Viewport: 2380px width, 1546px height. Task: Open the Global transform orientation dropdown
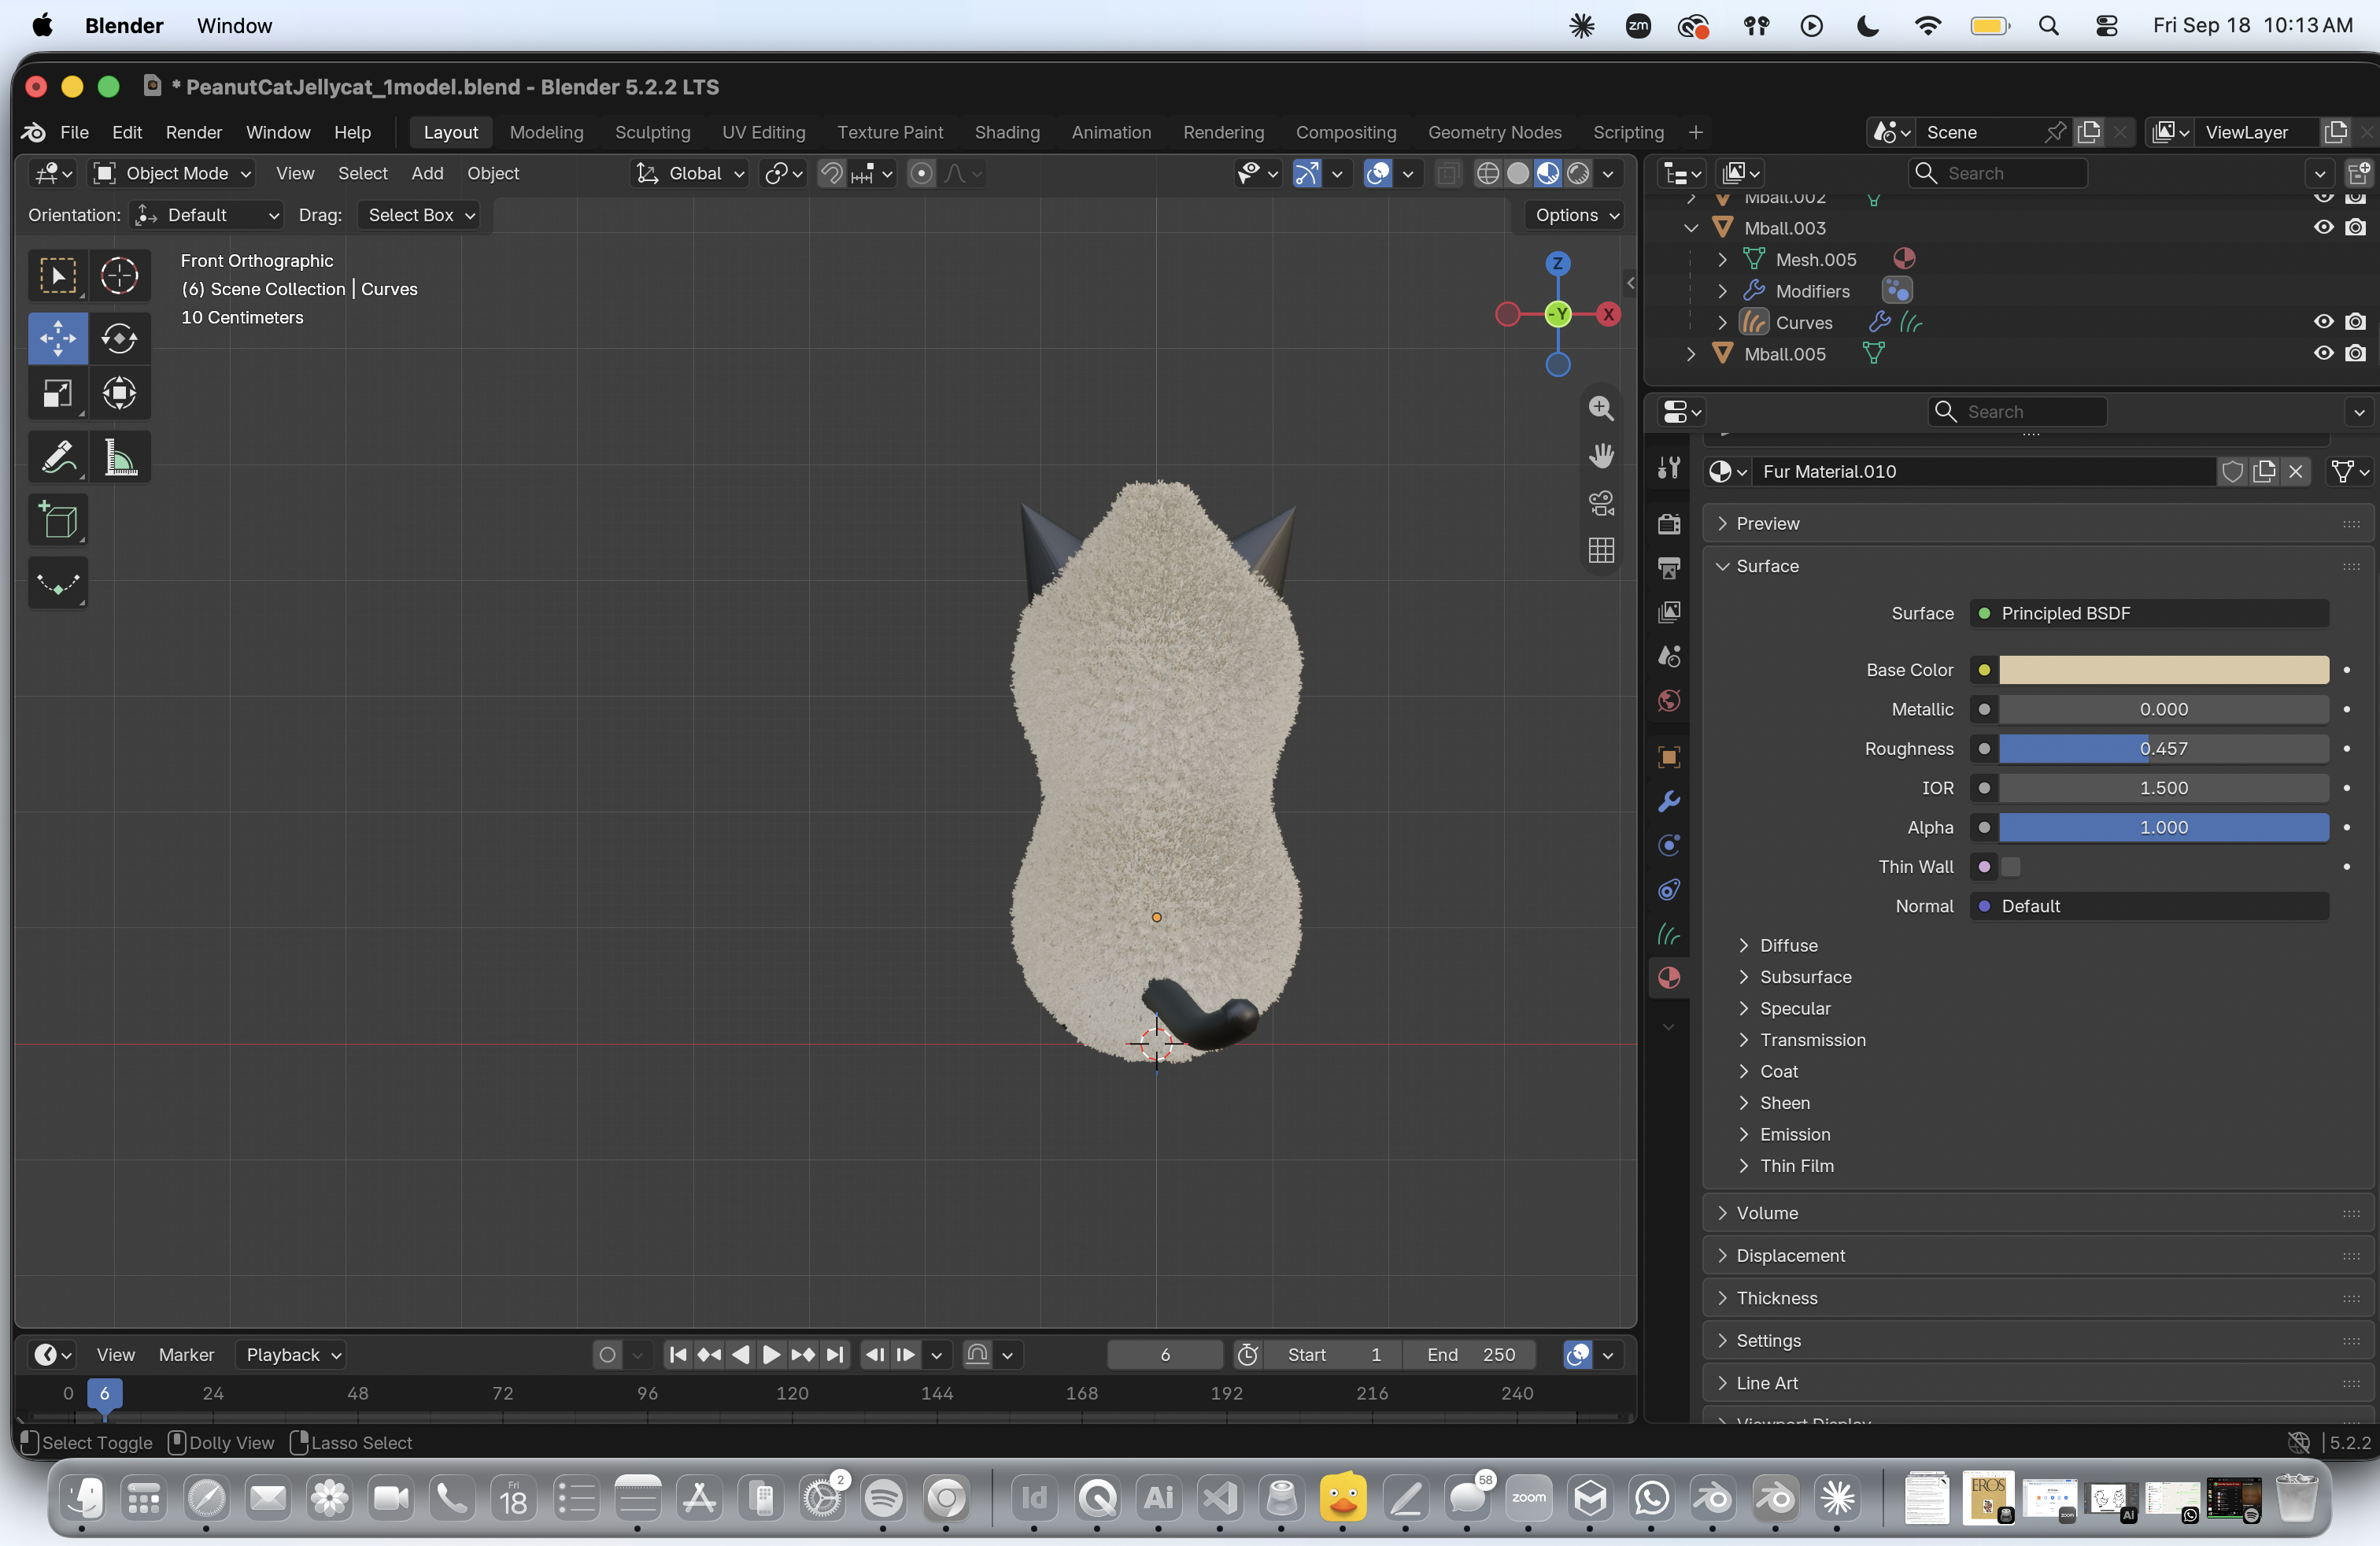click(x=691, y=174)
